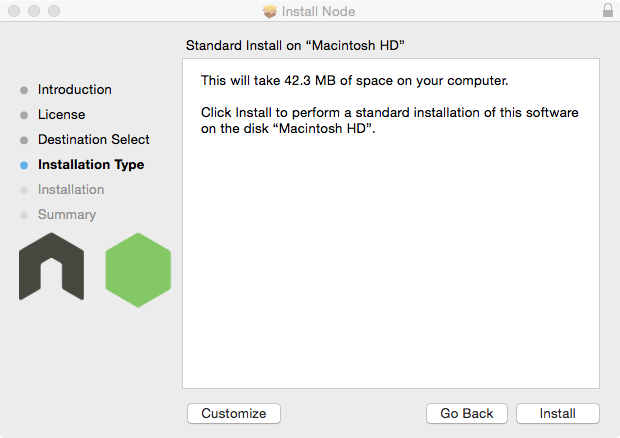Viewport: 620px width, 438px height.
Task: Select the Introduction step label
Action: click(75, 90)
